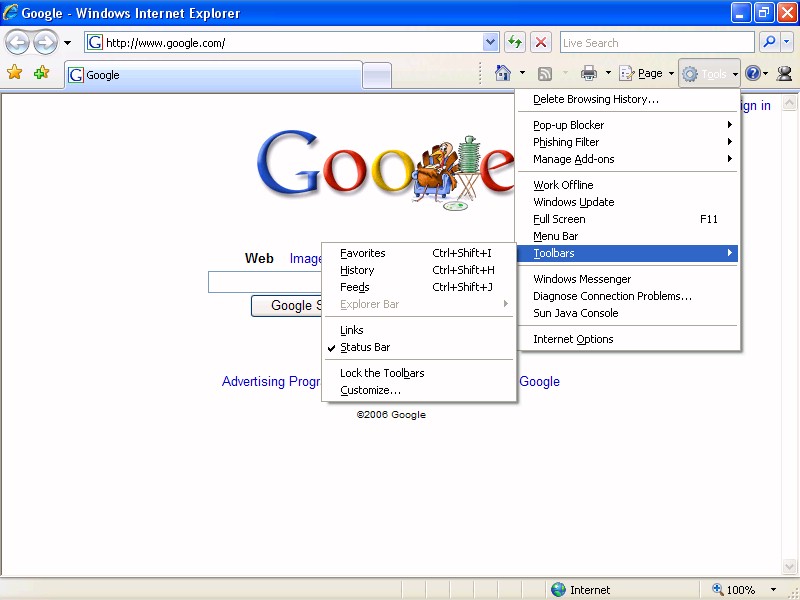
Task: Close the Tools menu via its gear button
Action: pos(709,74)
